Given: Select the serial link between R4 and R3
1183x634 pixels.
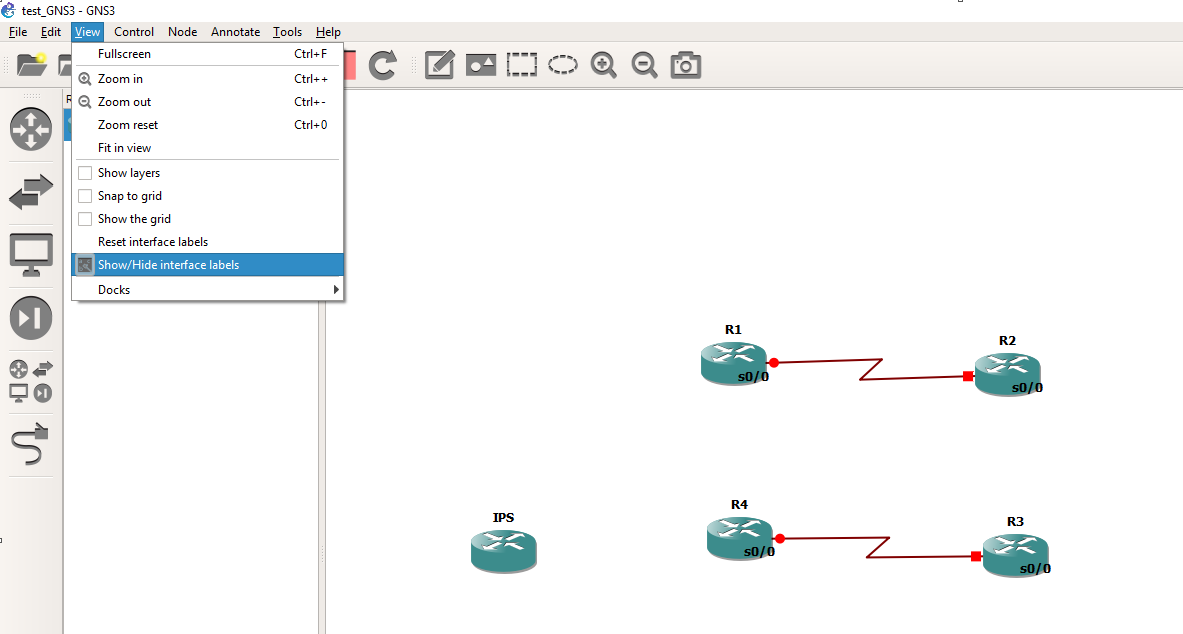Looking at the screenshot, I should tap(878, 548).
